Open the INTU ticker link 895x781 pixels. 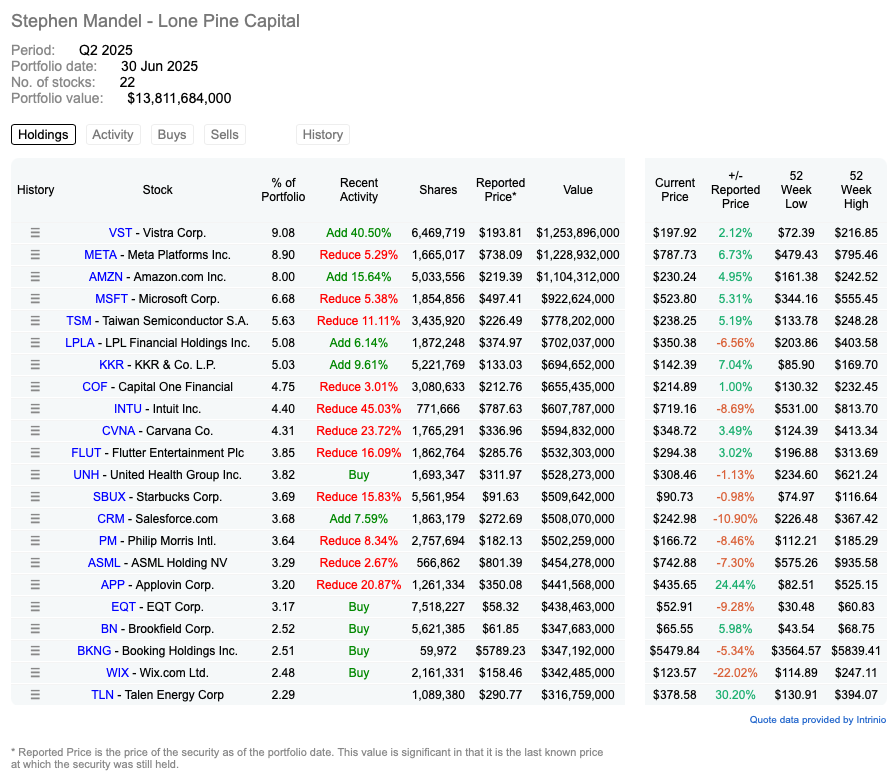point(128,409)
